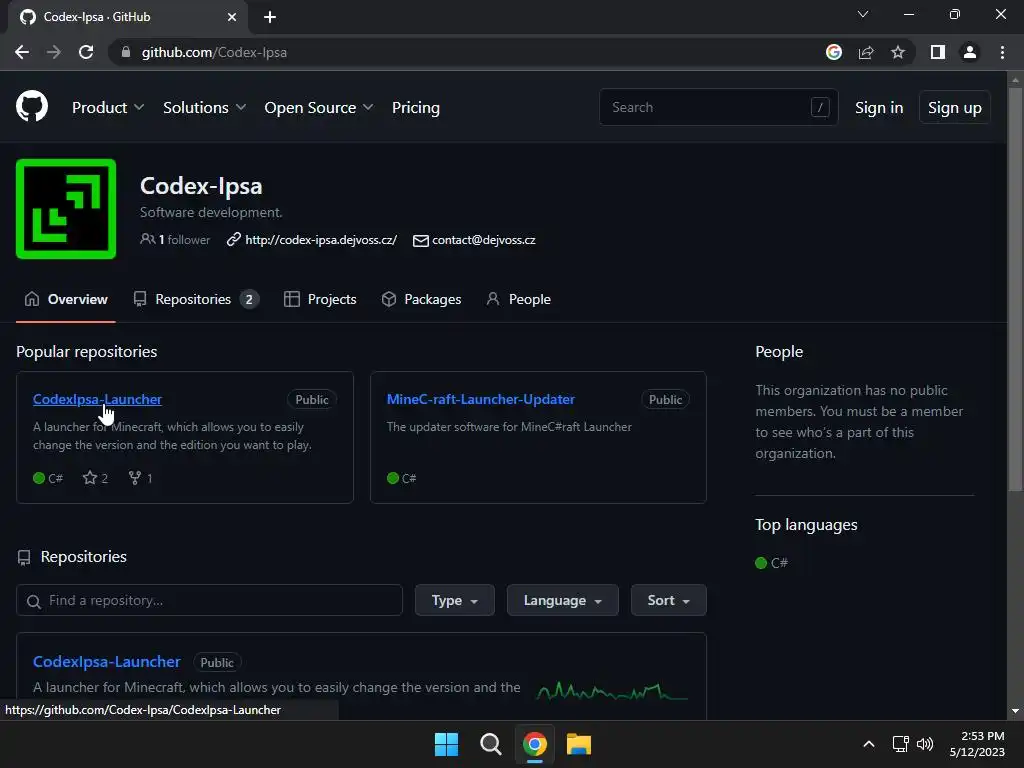Viewport: 1024px width, 768px height.
Task: Close the Codex-Ipsa GitHub tab
Action: pos(232,17)
